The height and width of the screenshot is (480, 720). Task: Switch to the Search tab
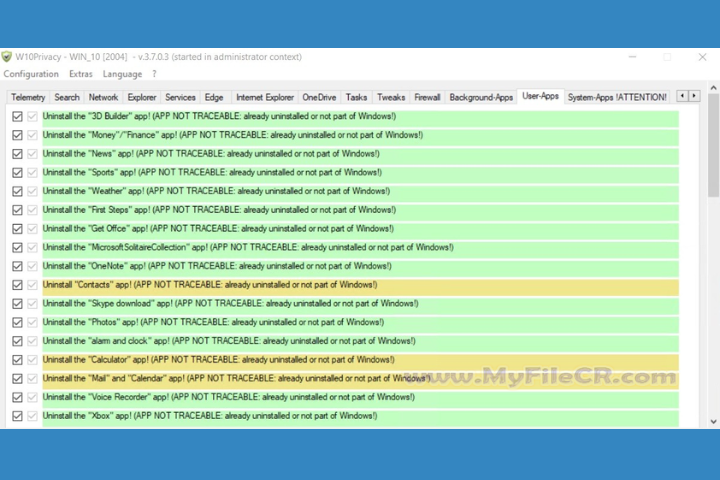67,97
